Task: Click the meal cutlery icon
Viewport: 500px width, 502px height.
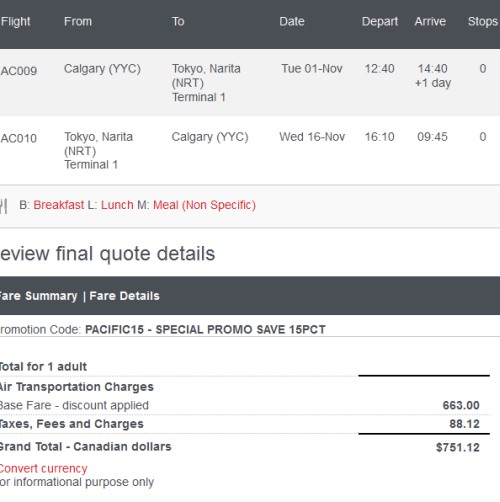Action: click(3, 206)
